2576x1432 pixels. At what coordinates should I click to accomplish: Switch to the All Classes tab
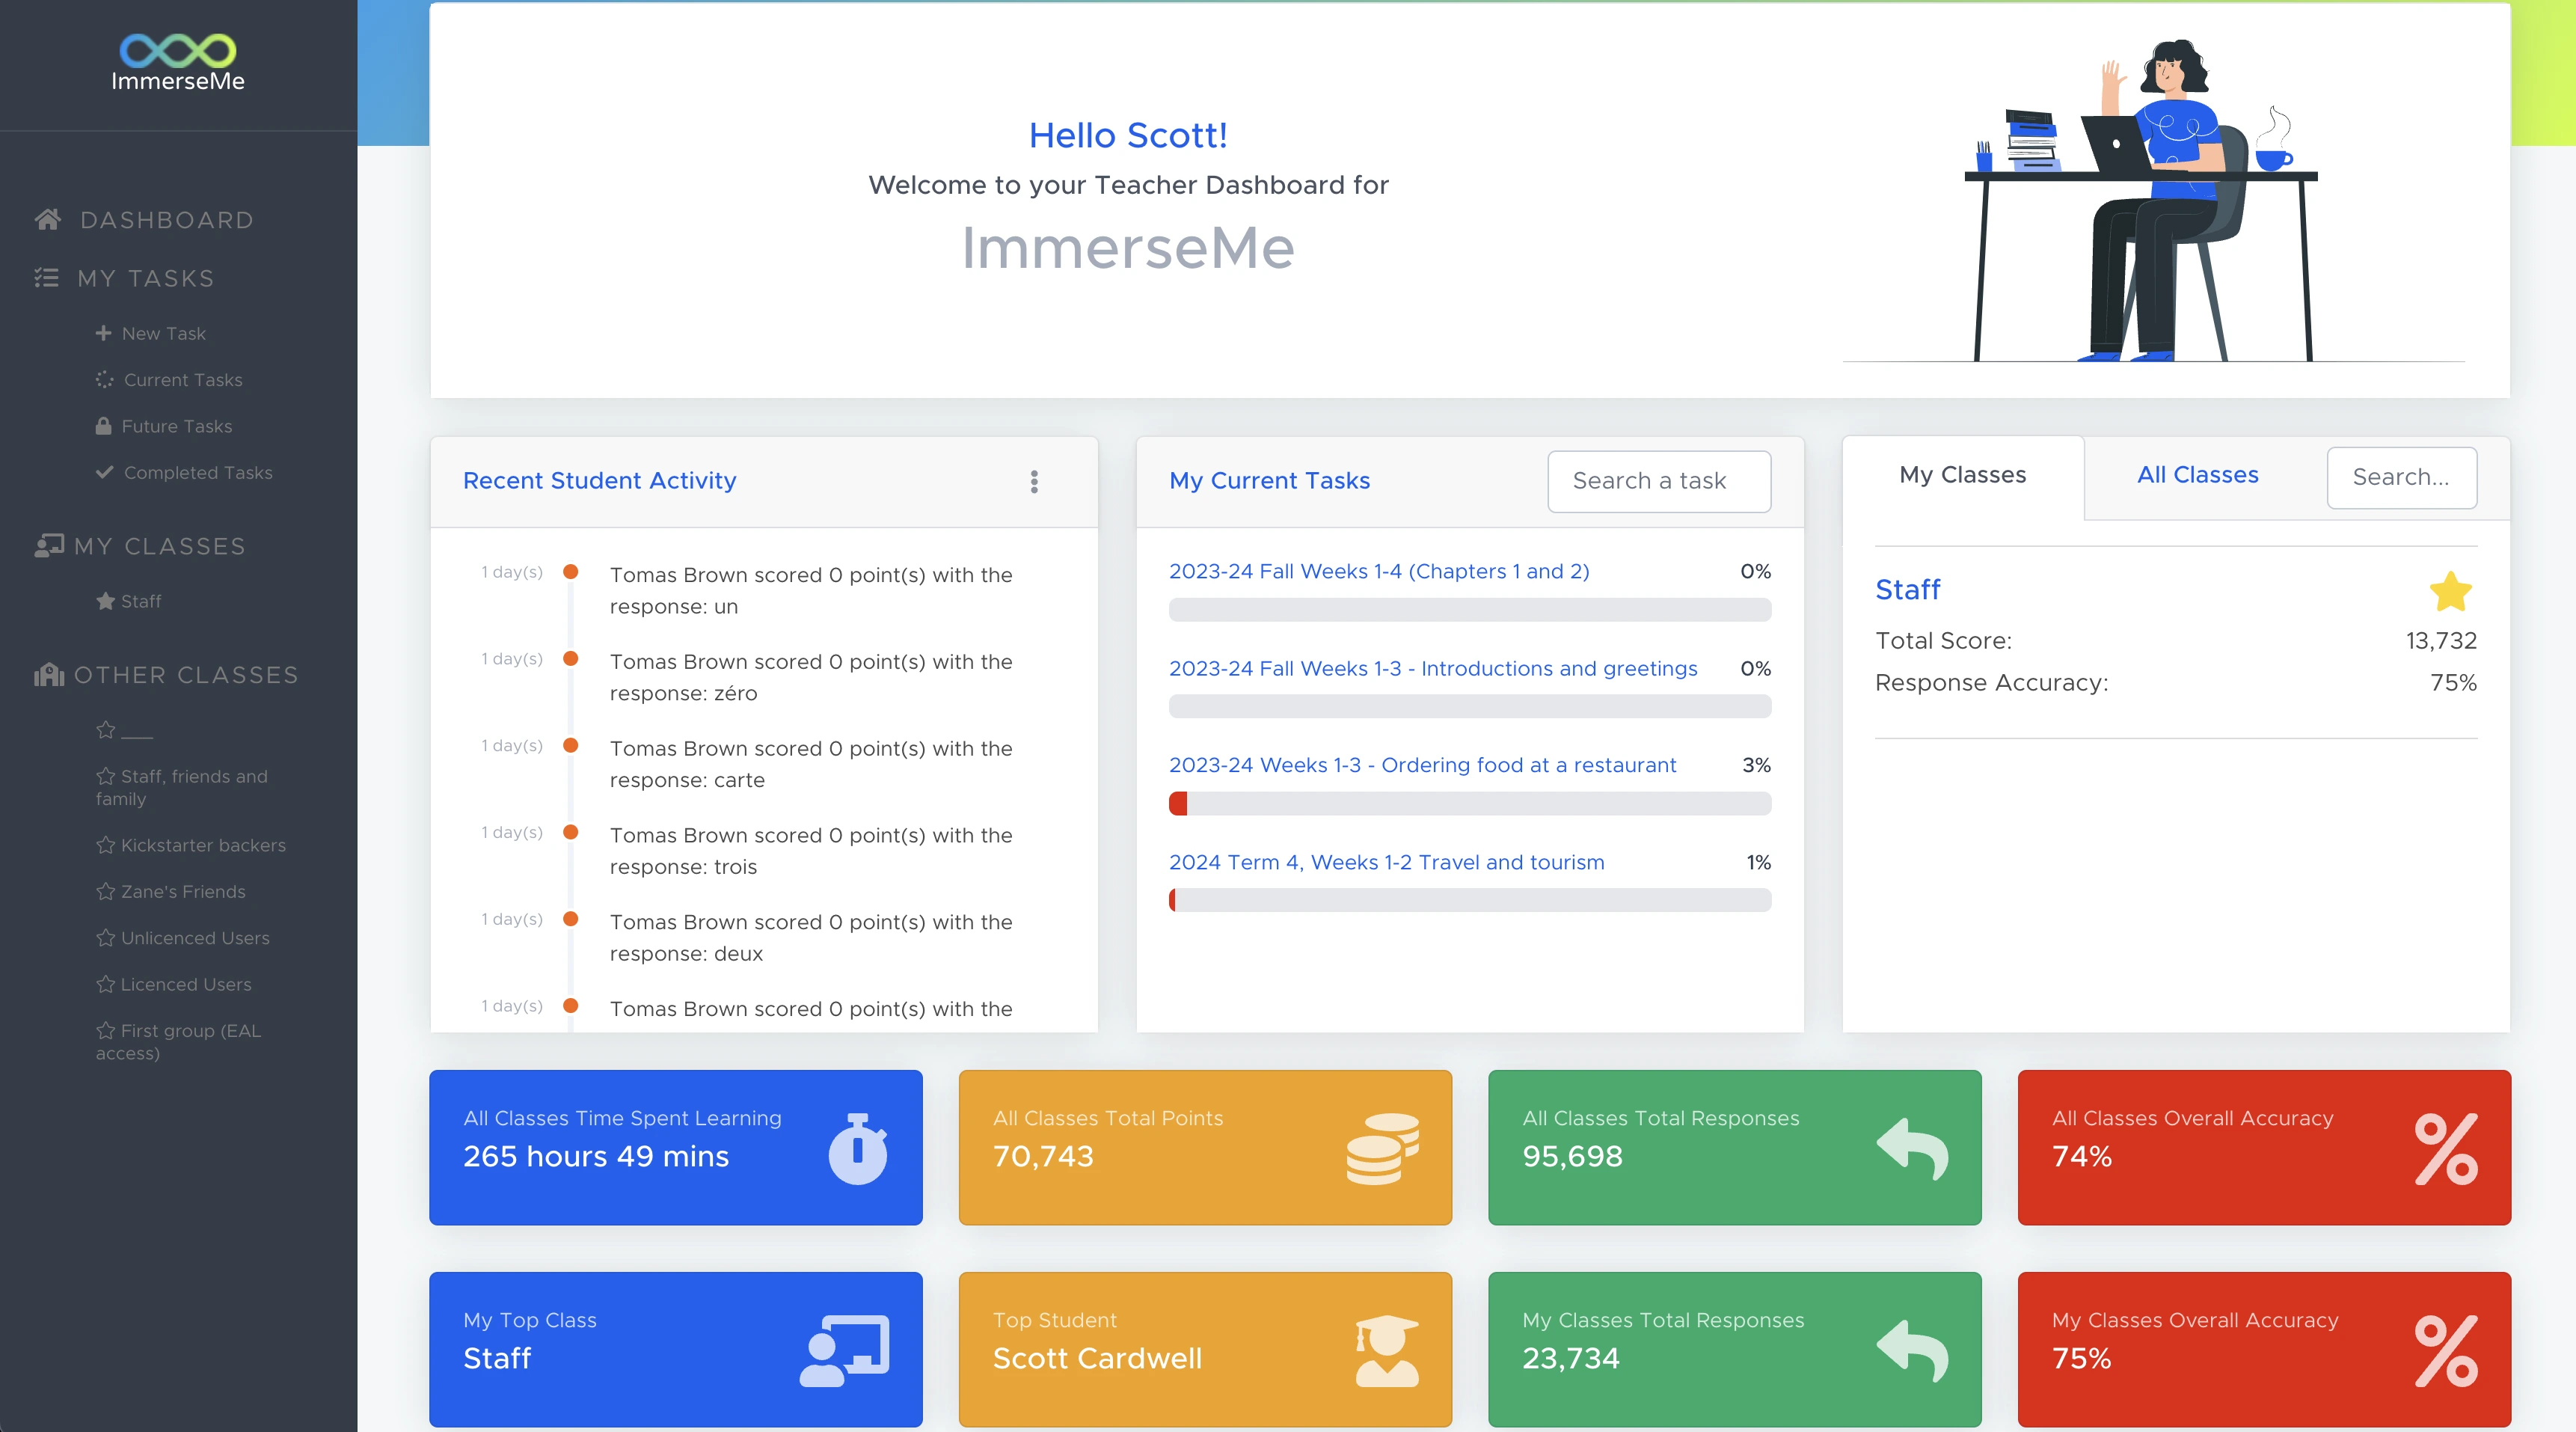2197,475
